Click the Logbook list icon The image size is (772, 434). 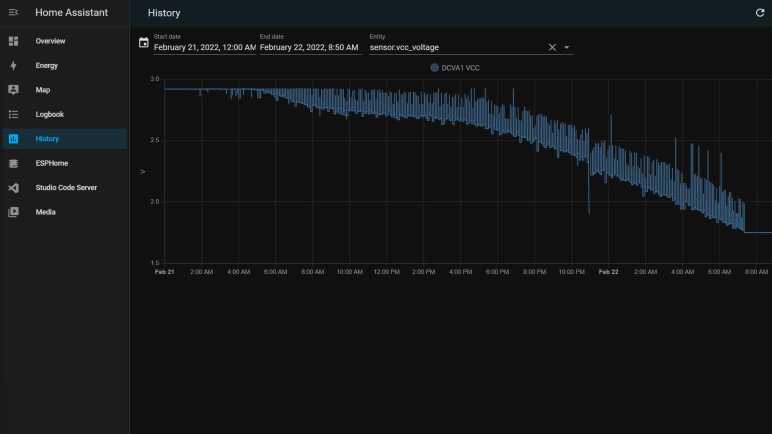(14, 114)
